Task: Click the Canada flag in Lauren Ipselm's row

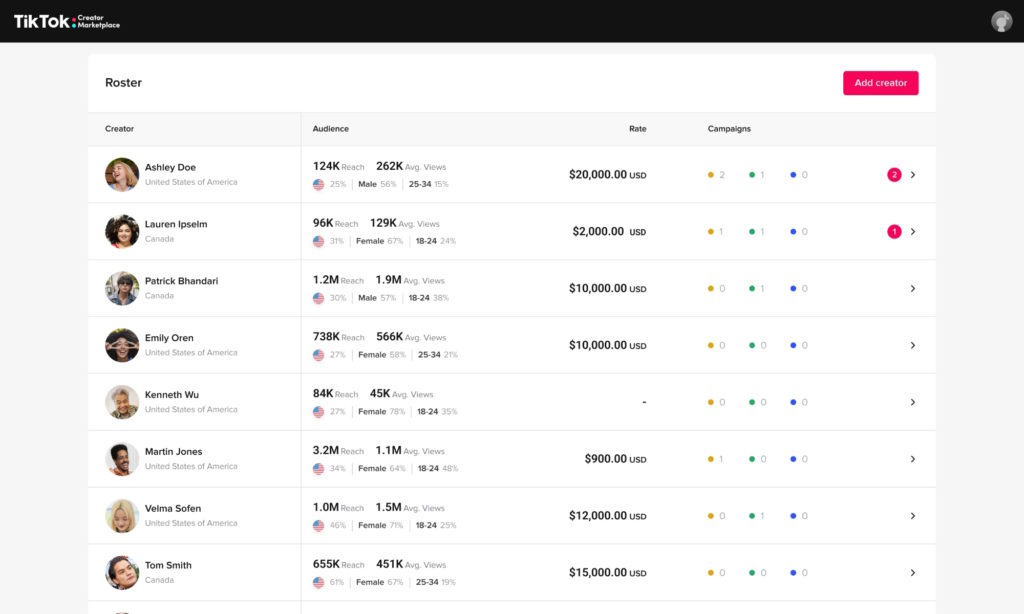Action: 318,240
